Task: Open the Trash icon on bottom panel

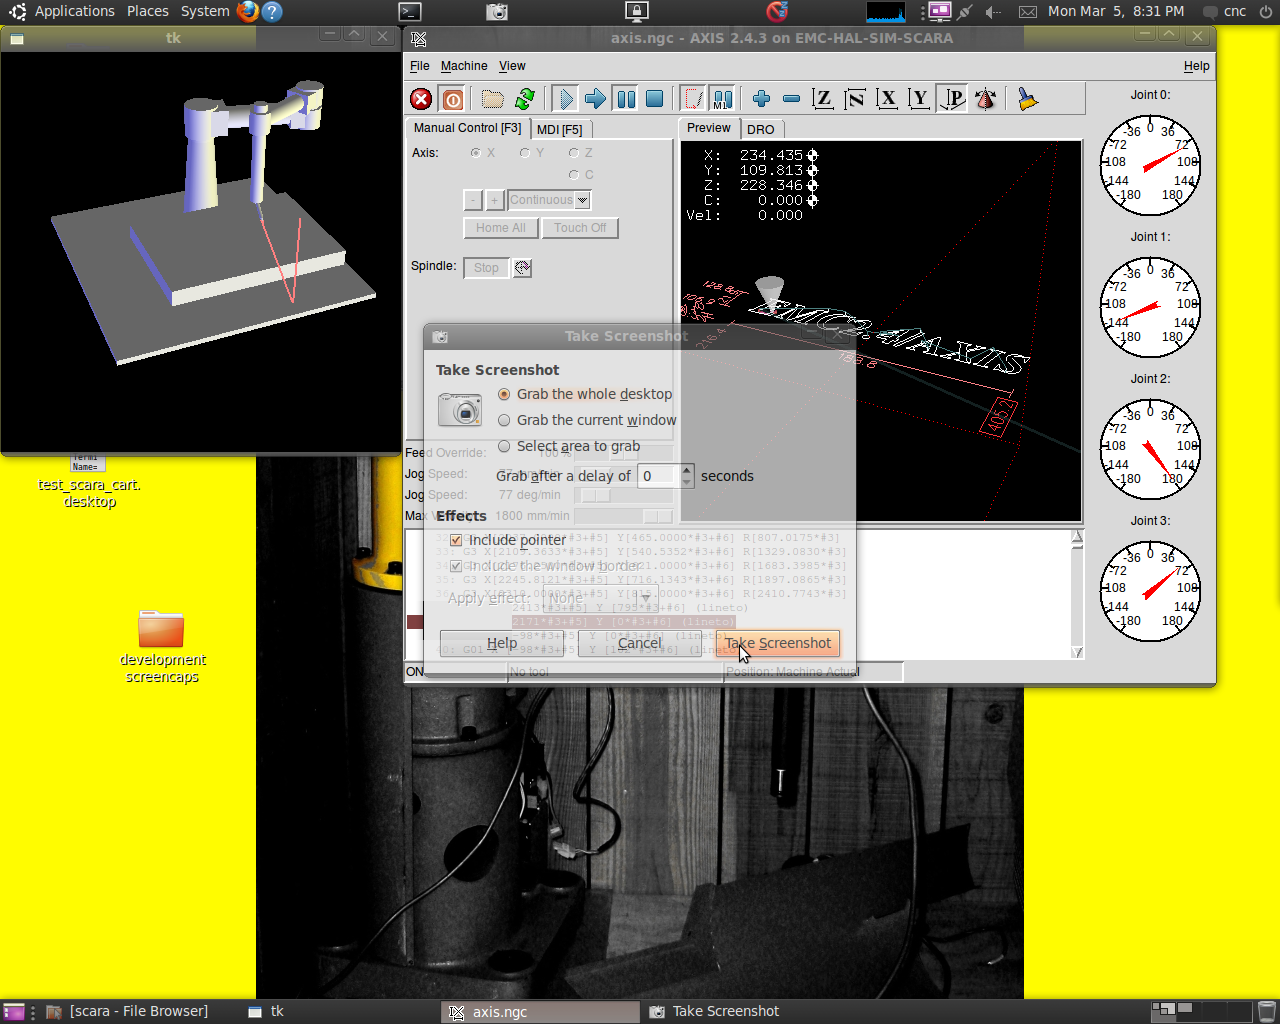Action: point(1266,1011)
